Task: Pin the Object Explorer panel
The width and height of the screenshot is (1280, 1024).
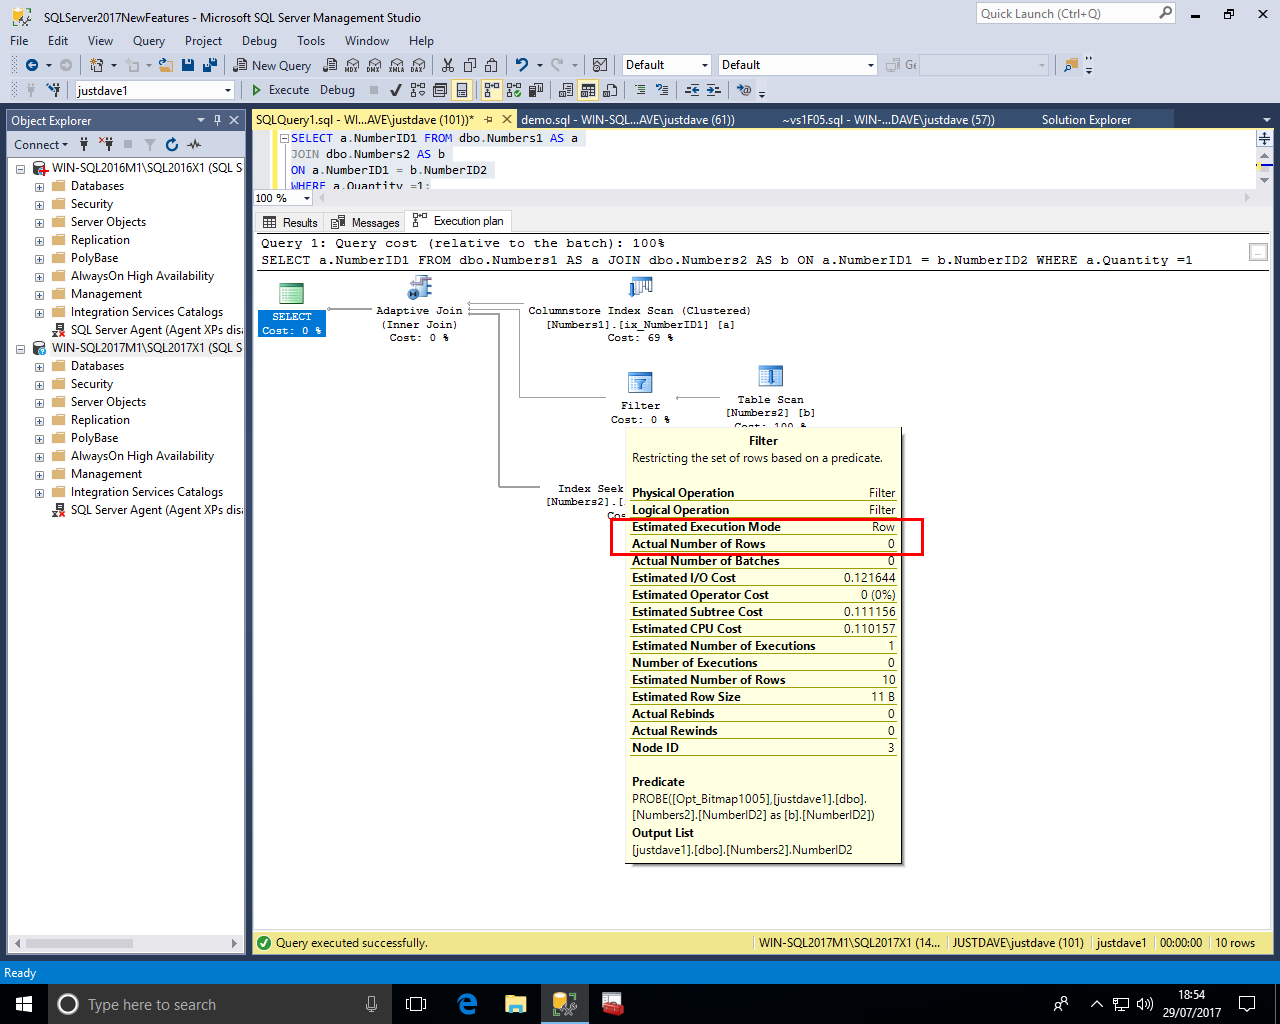Action: 217,120
